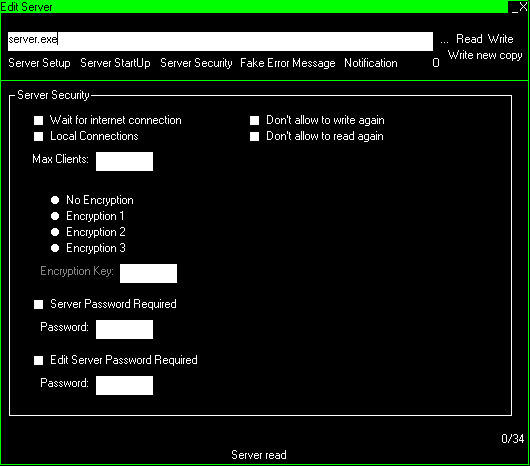Check Don't allow to write again
This screenshot has width=530, height=466.
(255, 120)
